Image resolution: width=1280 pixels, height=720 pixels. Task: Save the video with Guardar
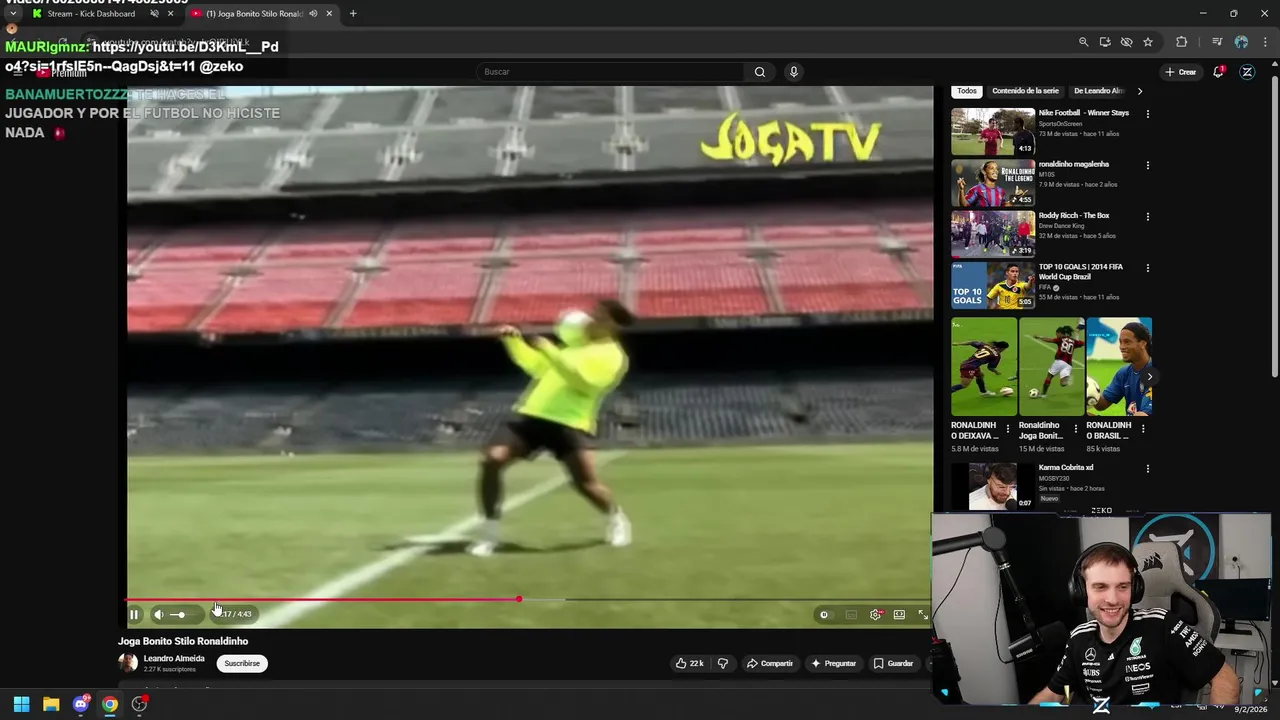pos(893,663)
